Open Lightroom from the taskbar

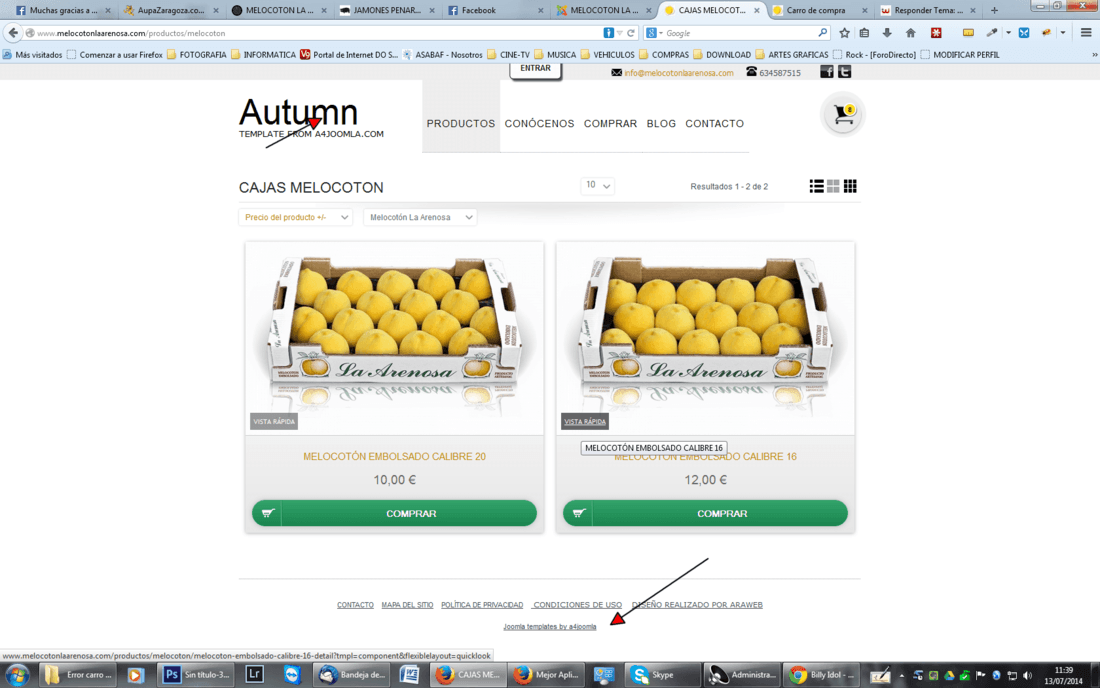click(254, 675)
